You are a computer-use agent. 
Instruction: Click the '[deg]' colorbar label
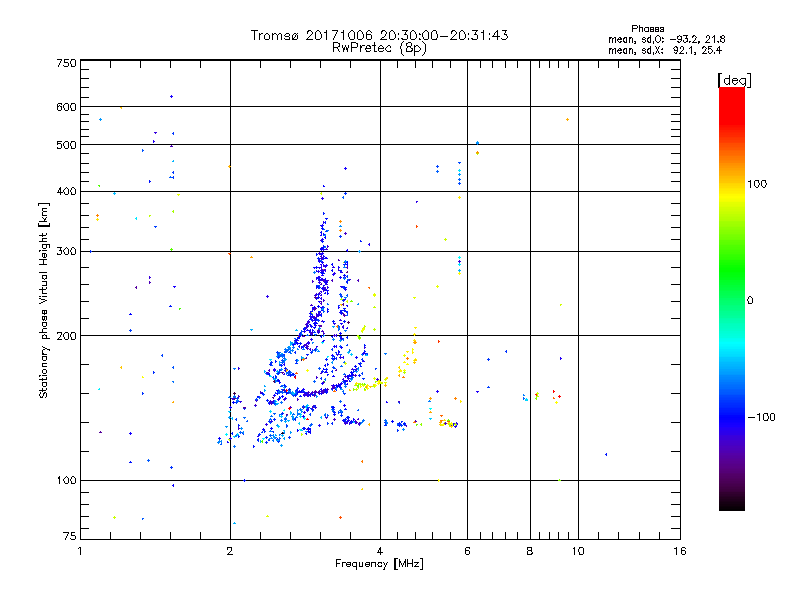pos(734,80)
